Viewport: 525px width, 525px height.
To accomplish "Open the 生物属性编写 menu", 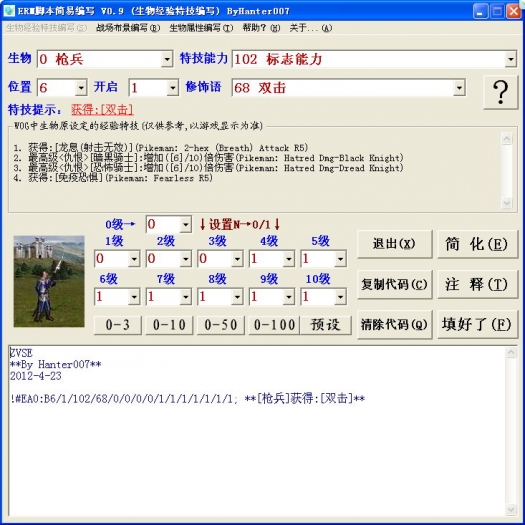I will tap(201, 28).
